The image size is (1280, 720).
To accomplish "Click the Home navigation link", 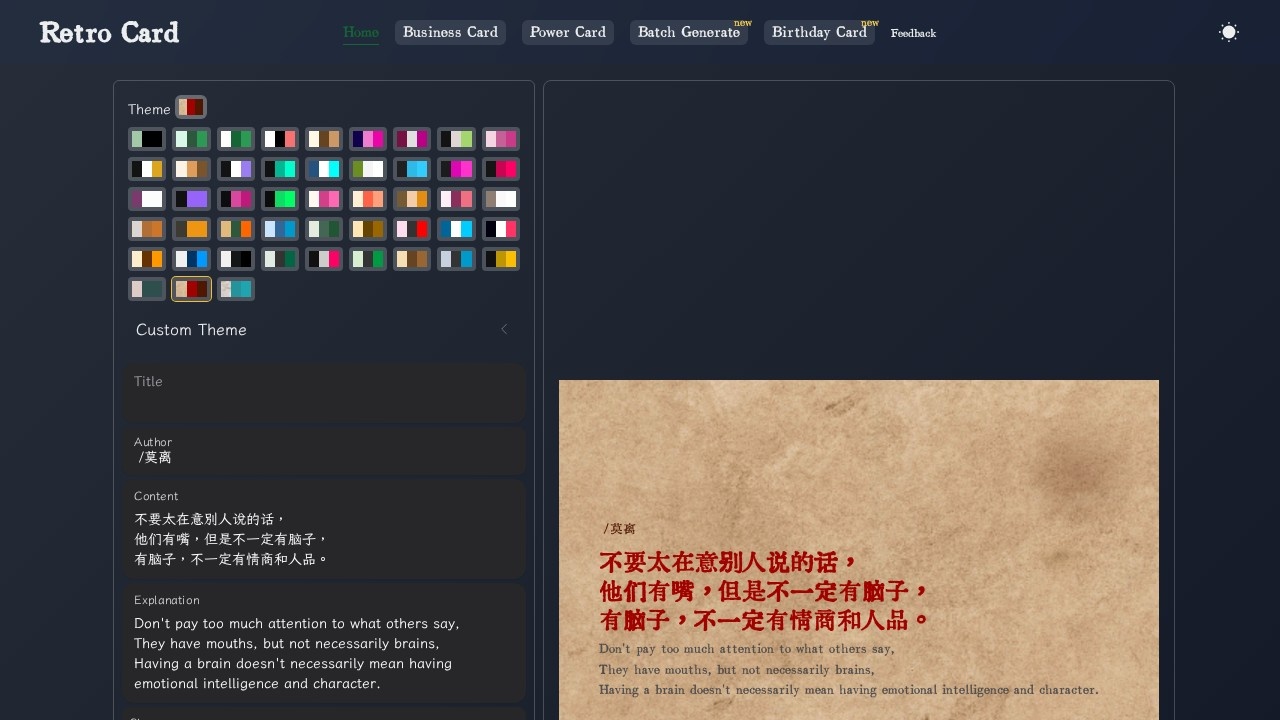I will coord(360,32).
